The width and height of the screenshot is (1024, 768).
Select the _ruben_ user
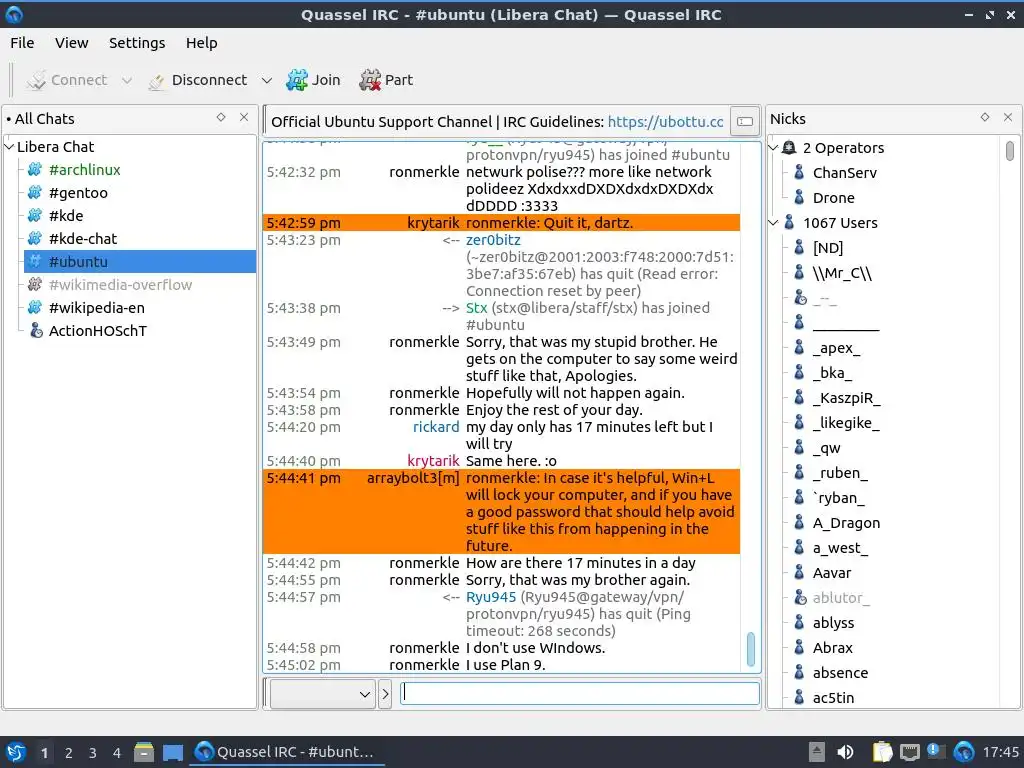coord(840,473)
